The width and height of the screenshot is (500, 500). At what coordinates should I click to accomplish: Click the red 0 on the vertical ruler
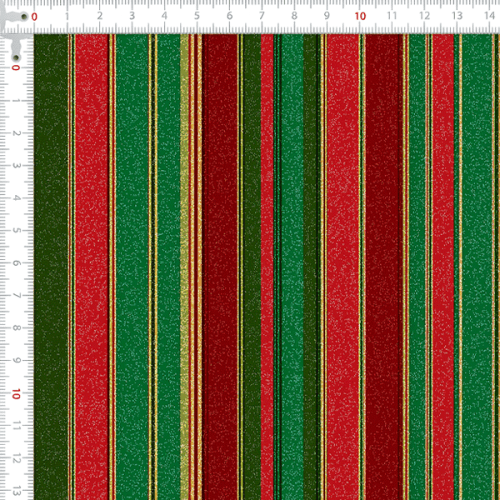pyautogui.click(x=16, y=68)
